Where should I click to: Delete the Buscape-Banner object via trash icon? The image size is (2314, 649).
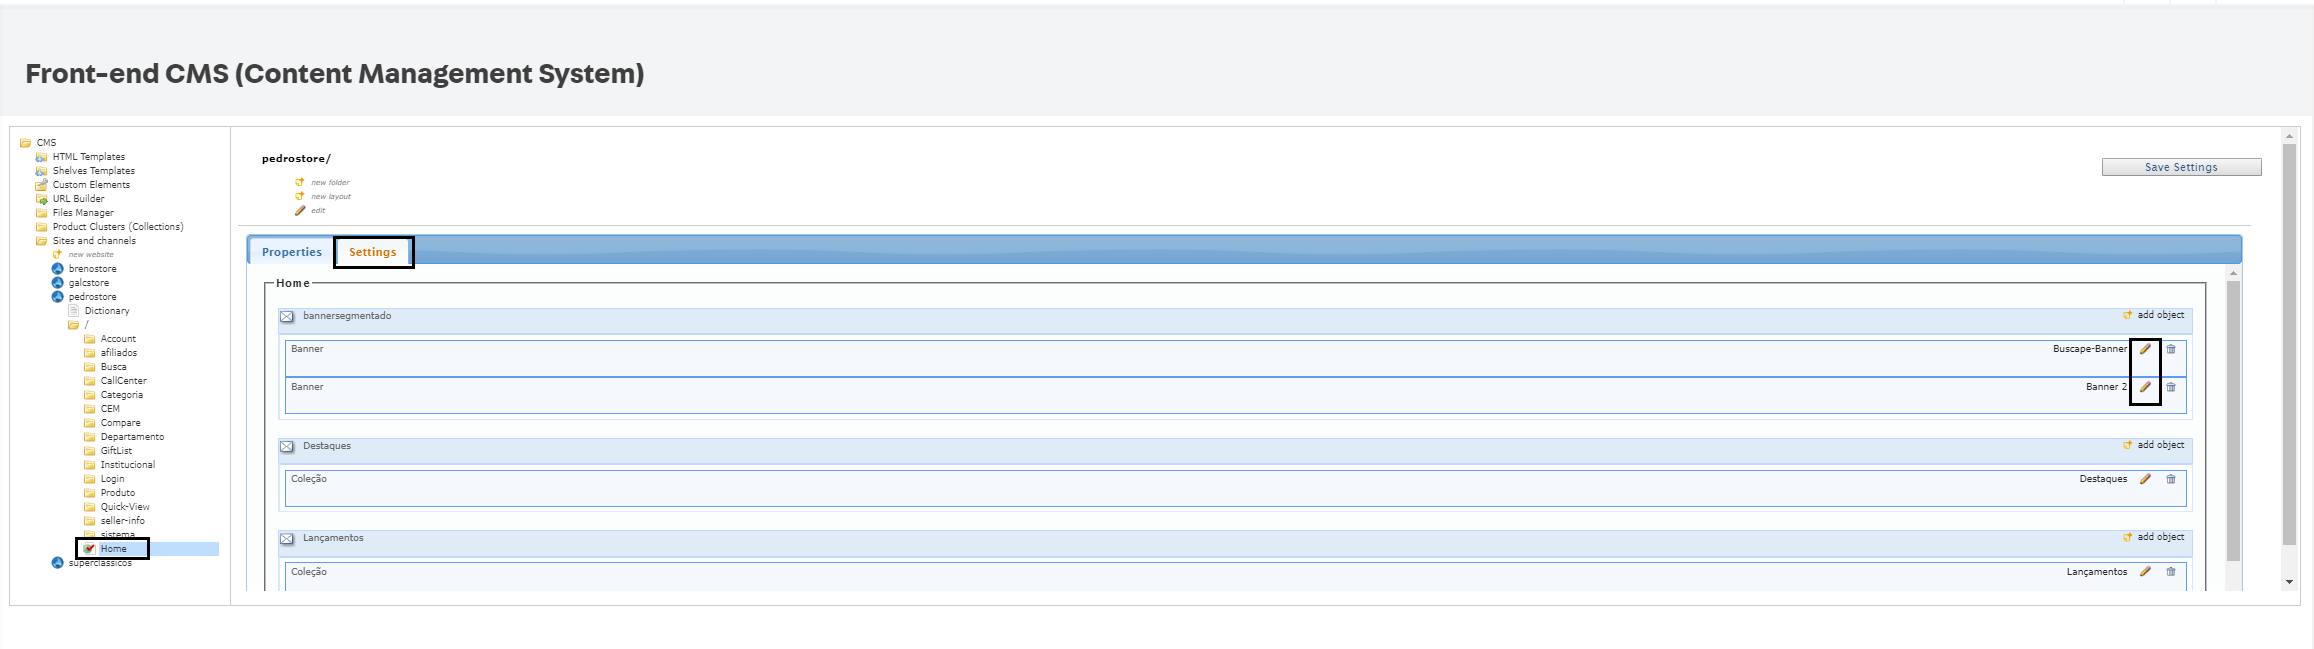point(2171,349)
